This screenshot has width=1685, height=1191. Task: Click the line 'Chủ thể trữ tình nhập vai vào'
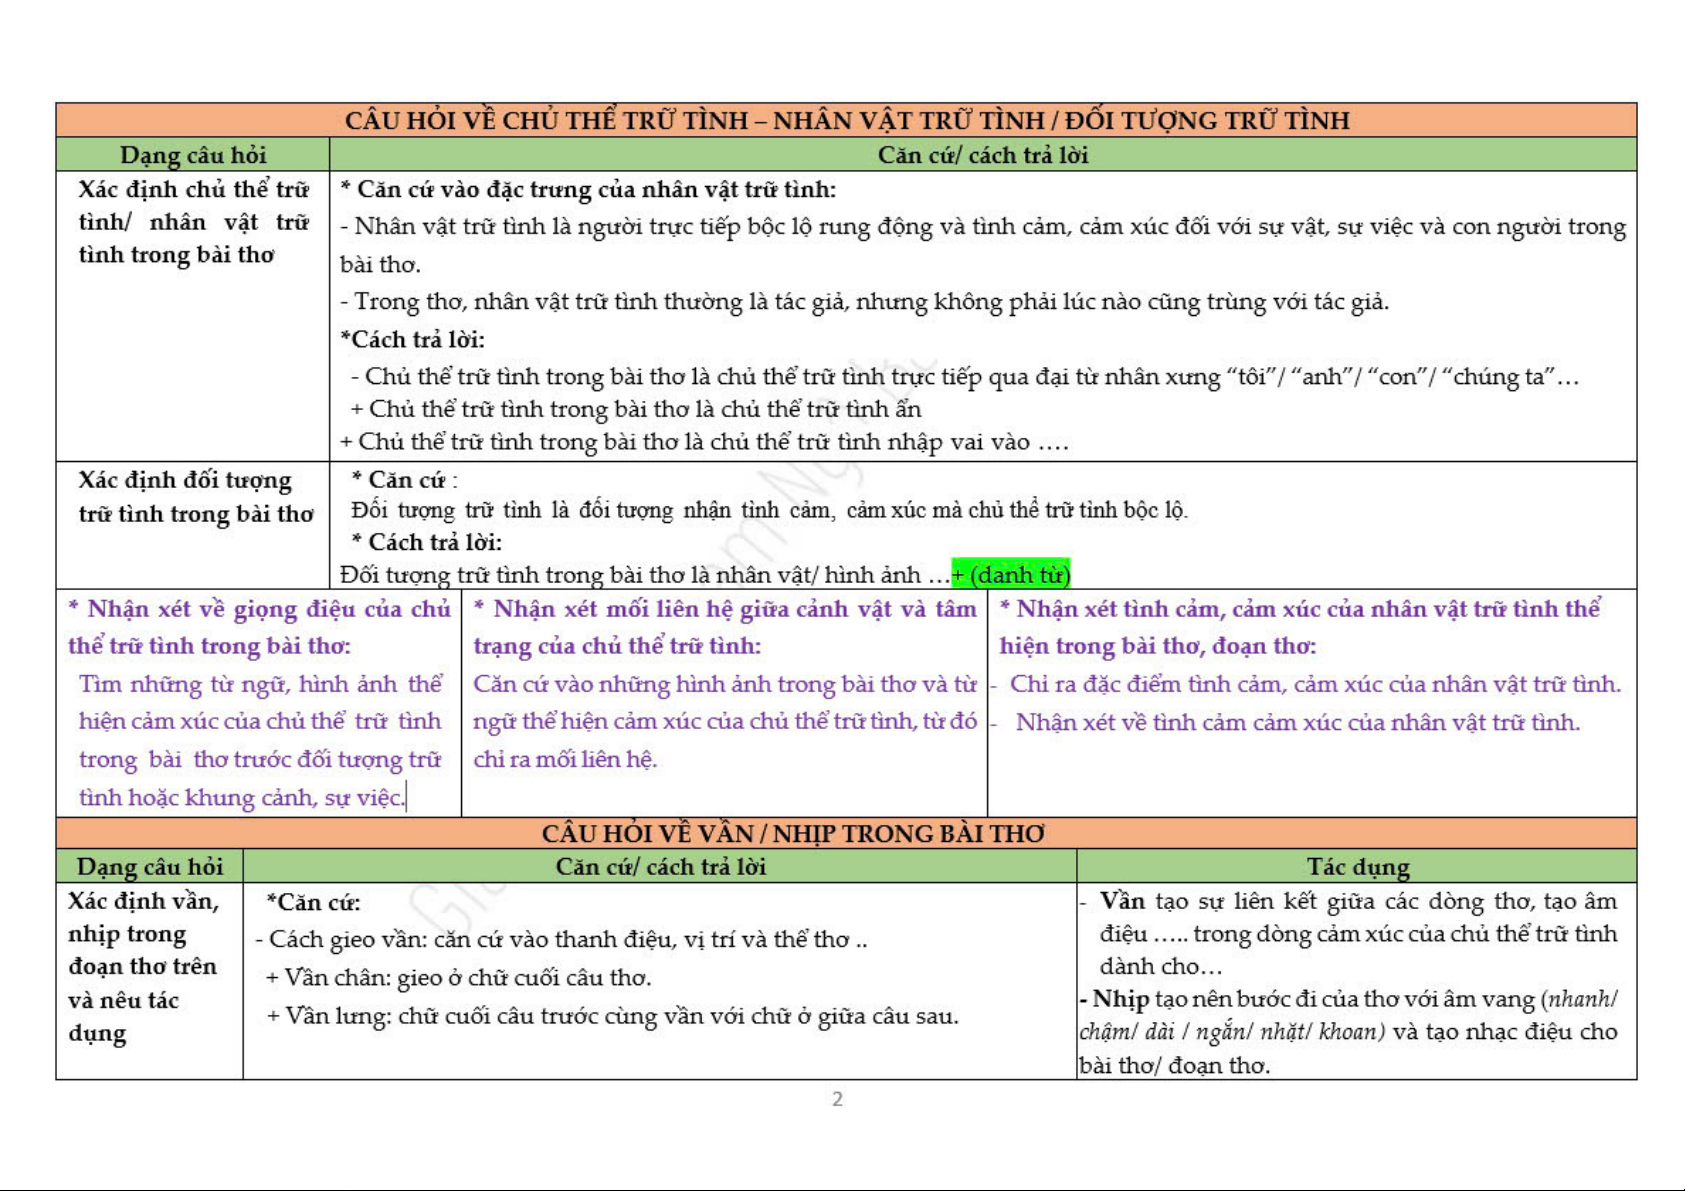click(704, 442)
